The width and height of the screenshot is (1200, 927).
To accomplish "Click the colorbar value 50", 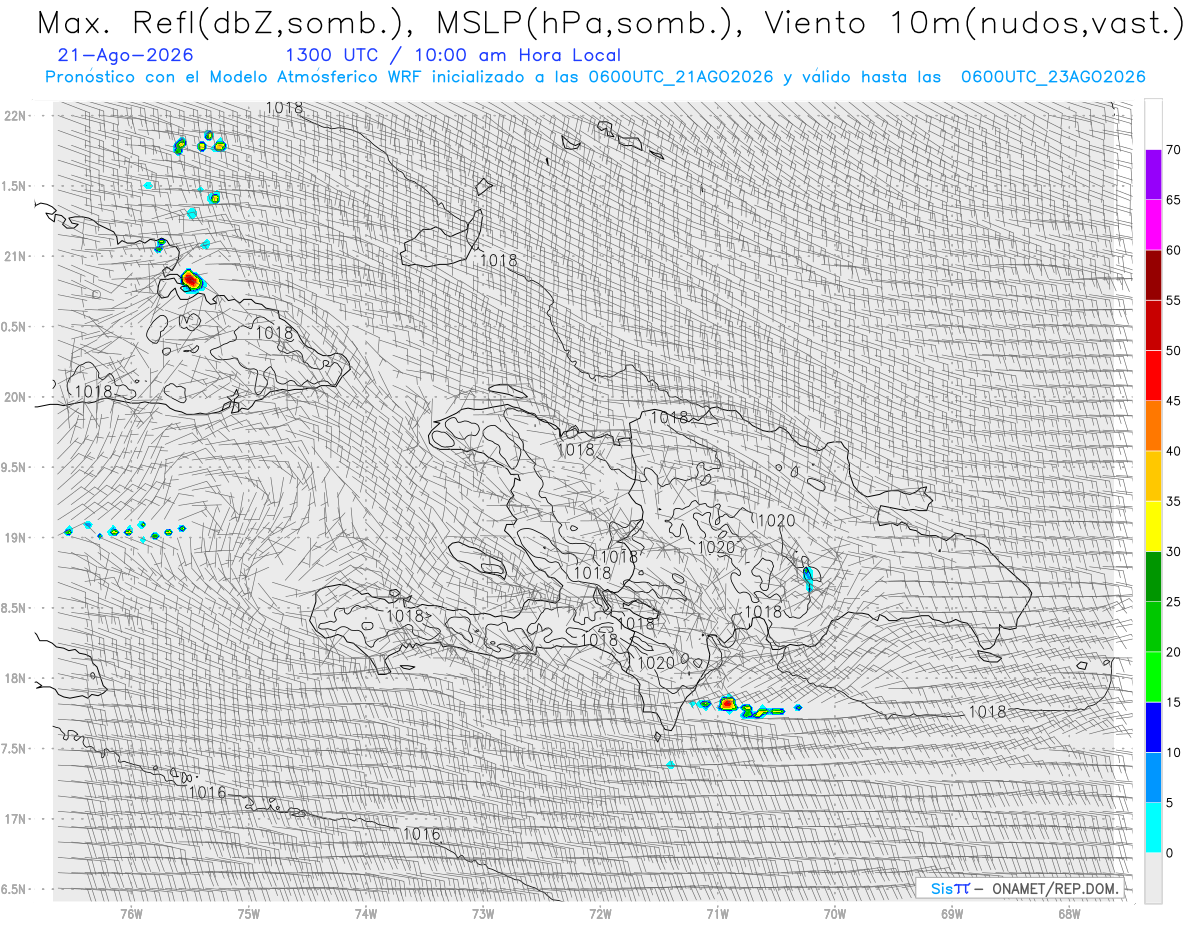I will tap(1173, 351).
